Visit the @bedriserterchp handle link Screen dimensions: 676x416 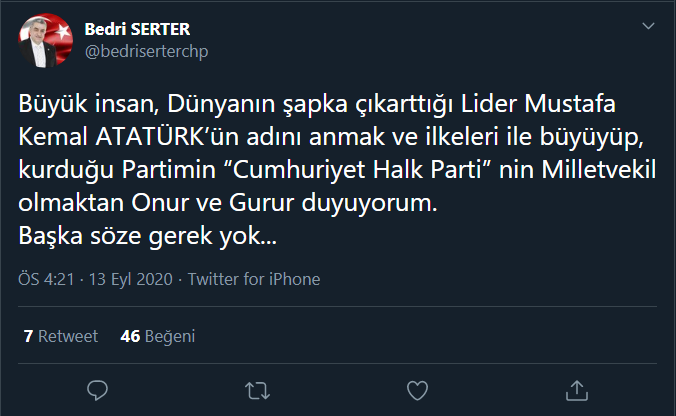pyautogui.click(x=147, y=52)
